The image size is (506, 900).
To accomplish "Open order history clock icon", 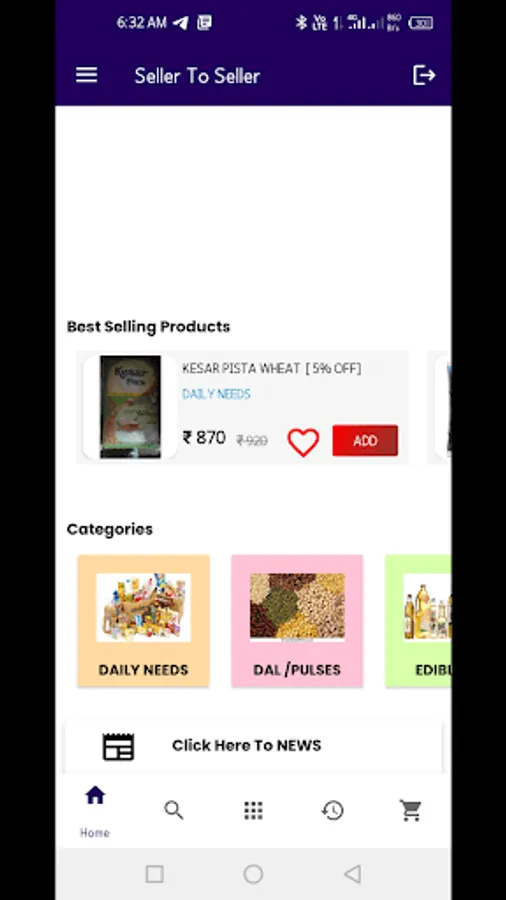I will [332, 810].
